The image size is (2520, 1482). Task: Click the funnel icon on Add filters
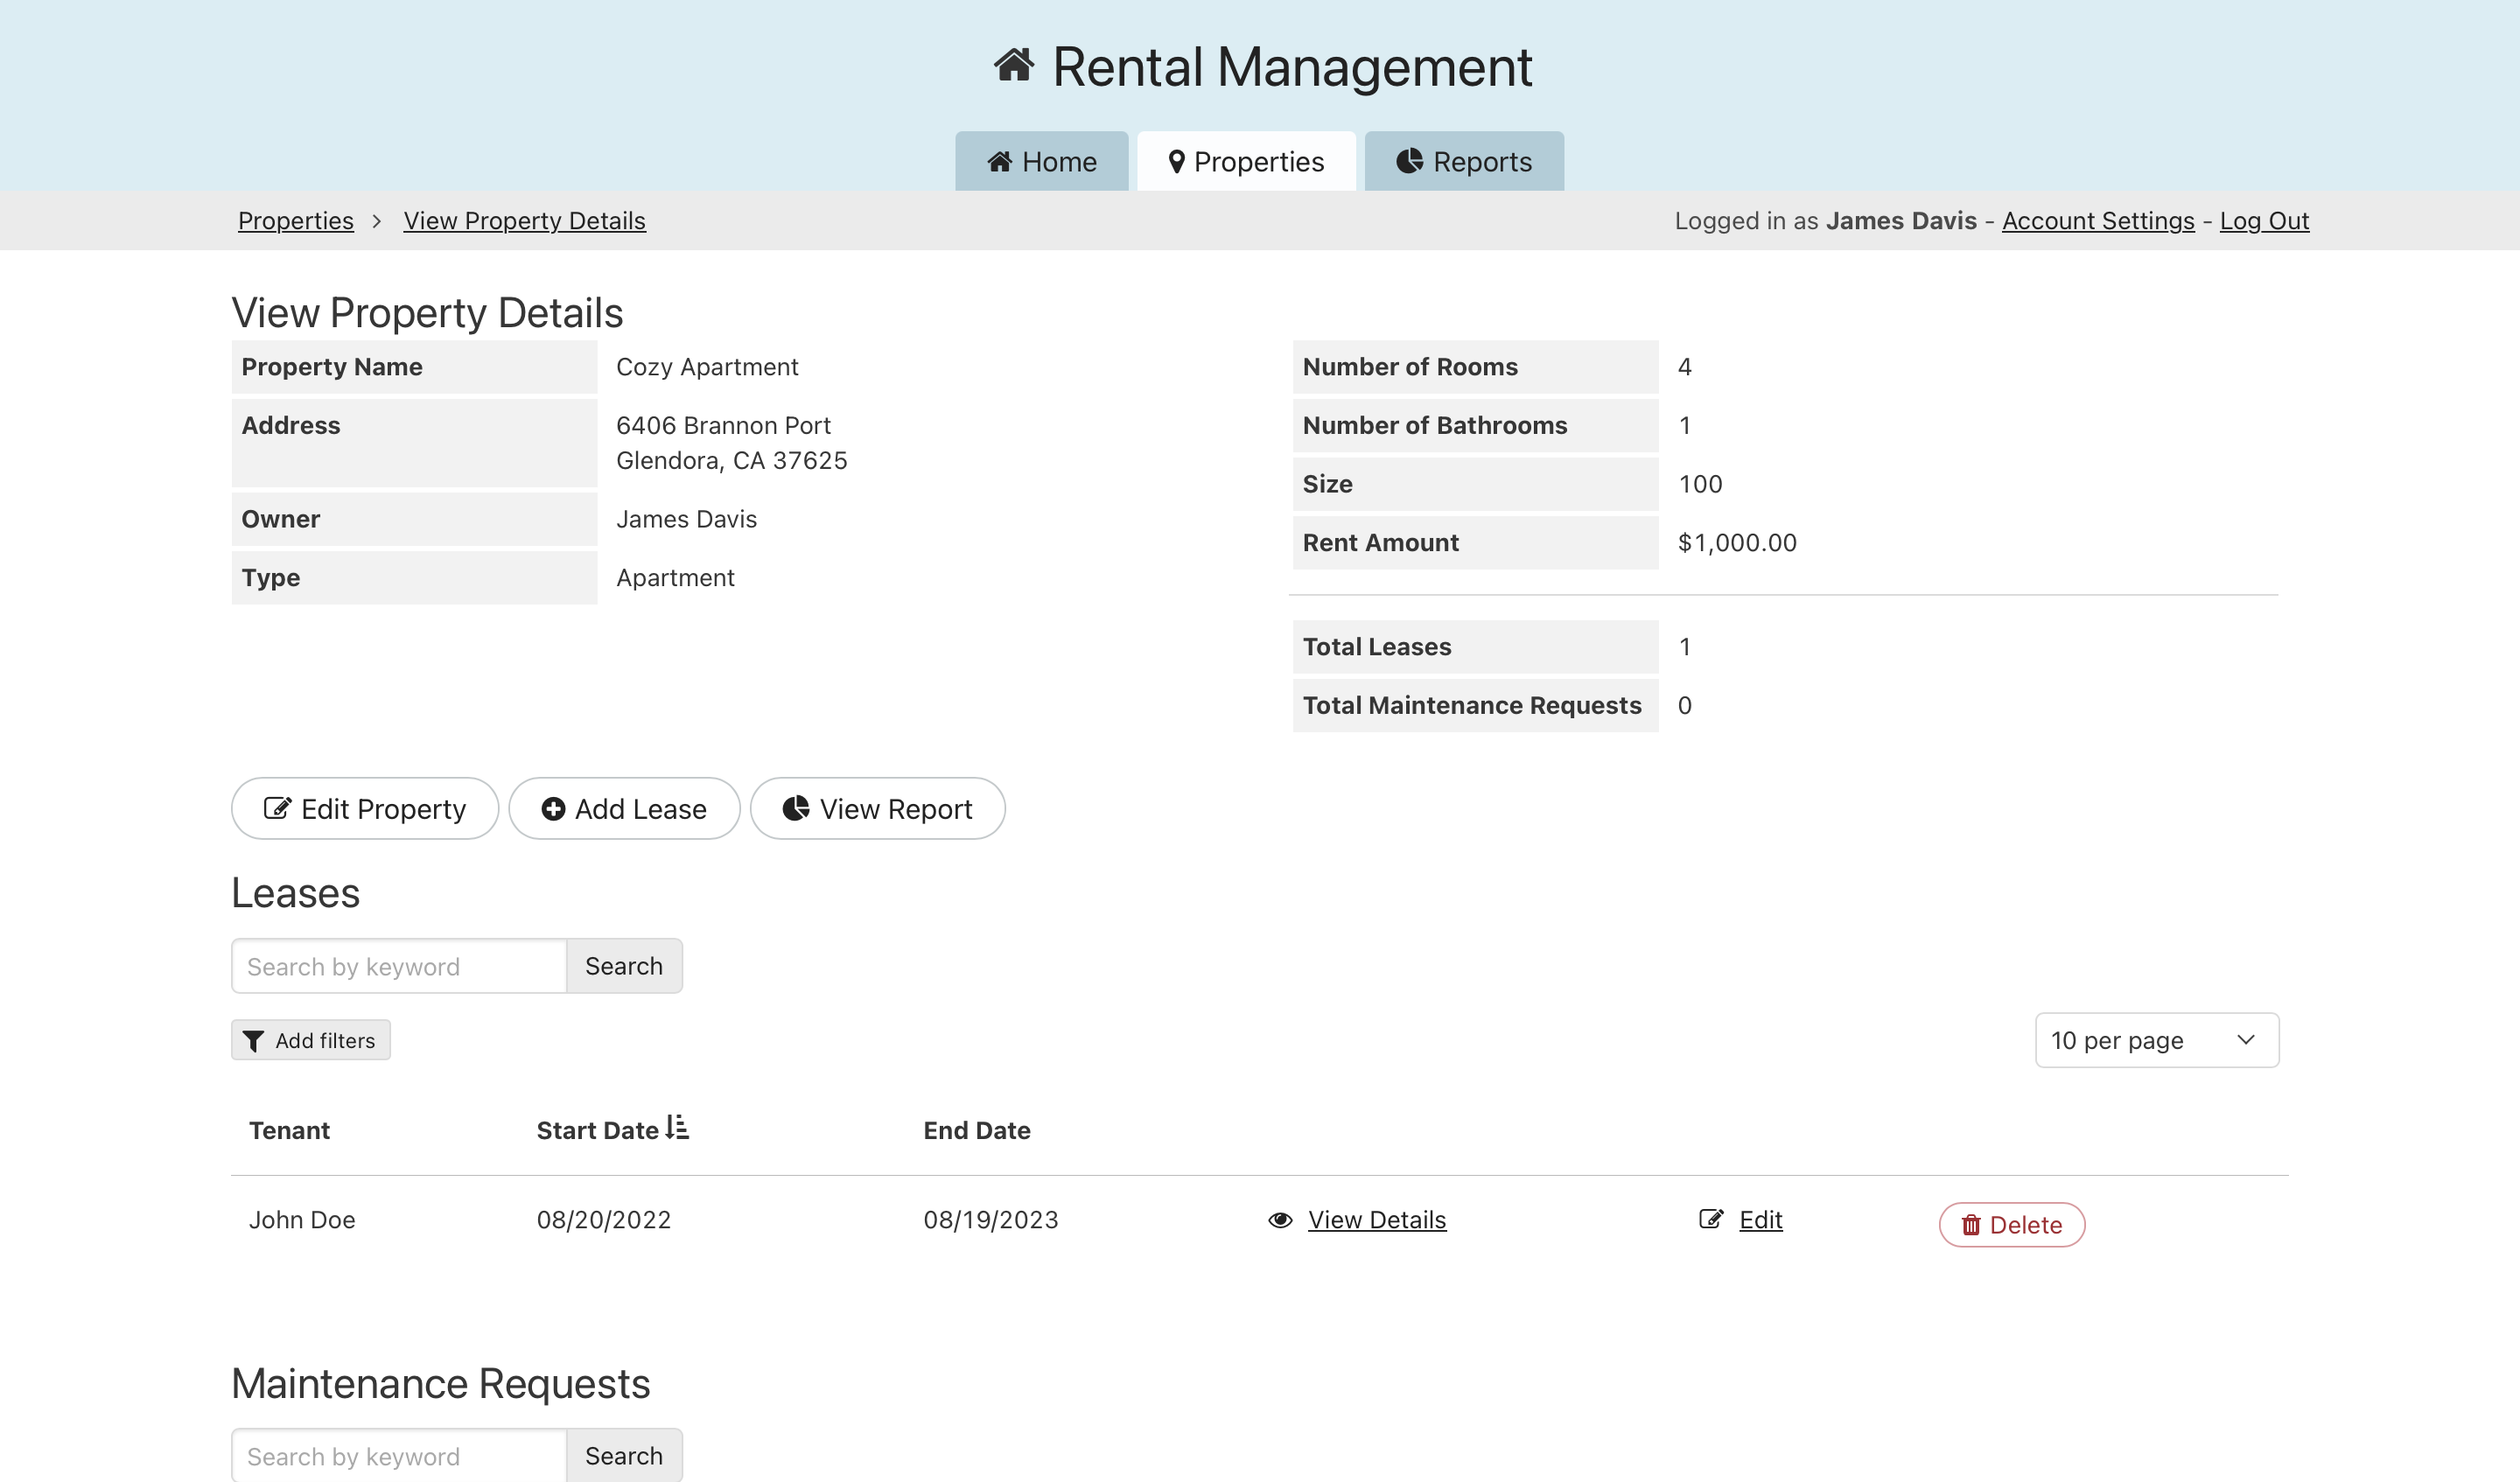pos(254,1041)
